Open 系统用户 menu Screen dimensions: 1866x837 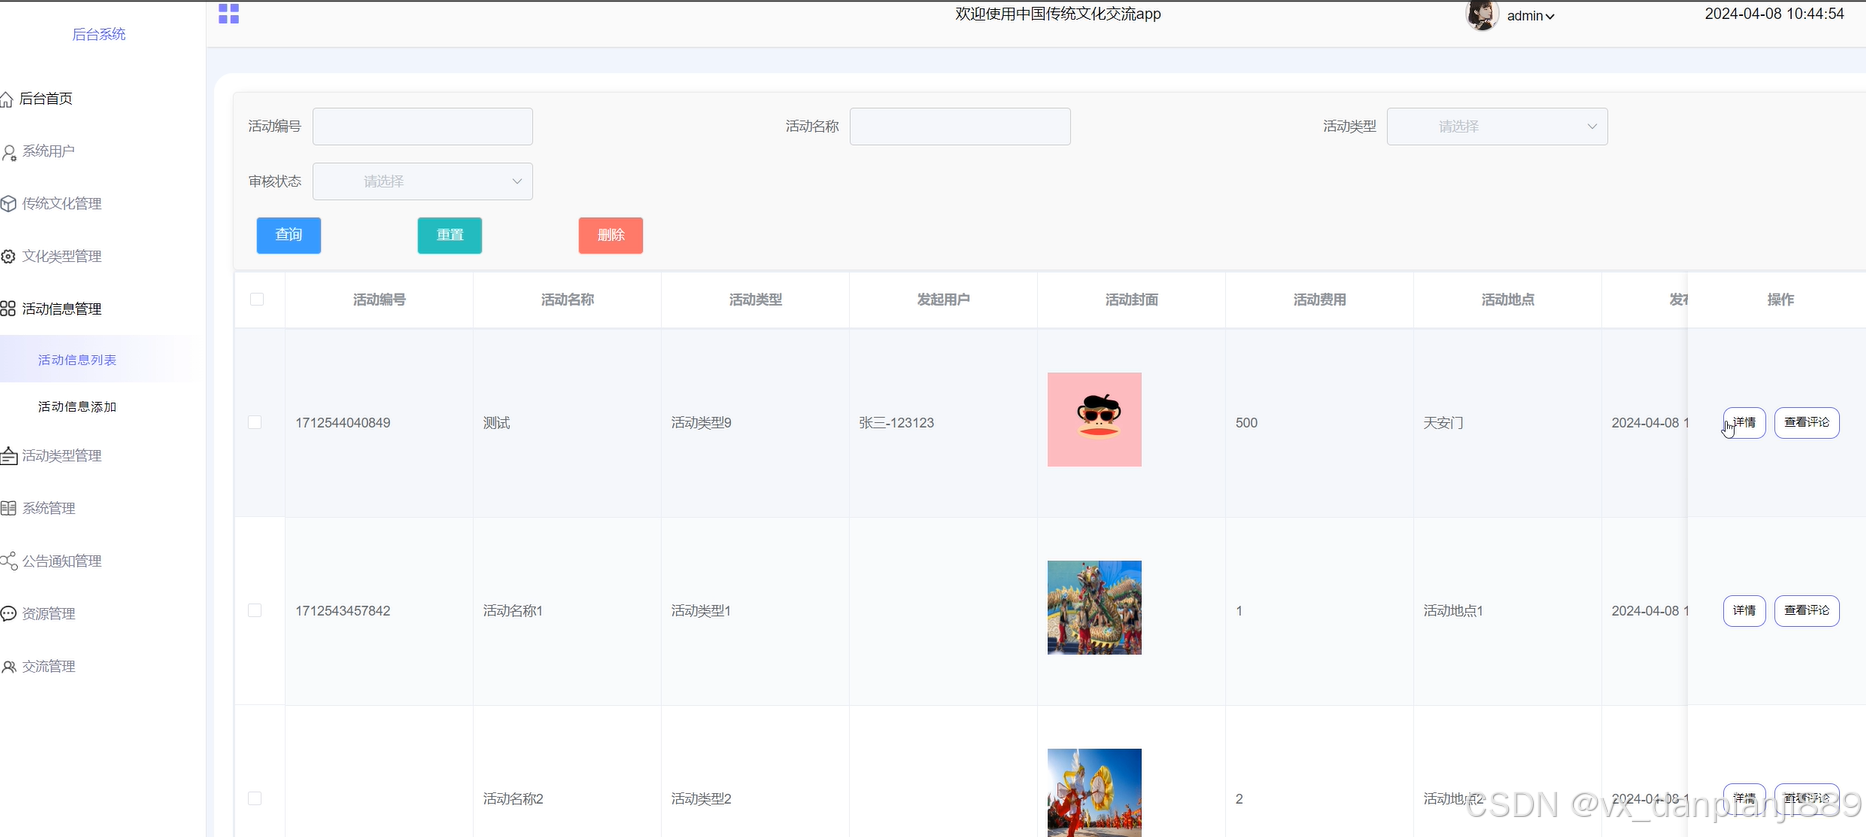click(x=49, y=151)
